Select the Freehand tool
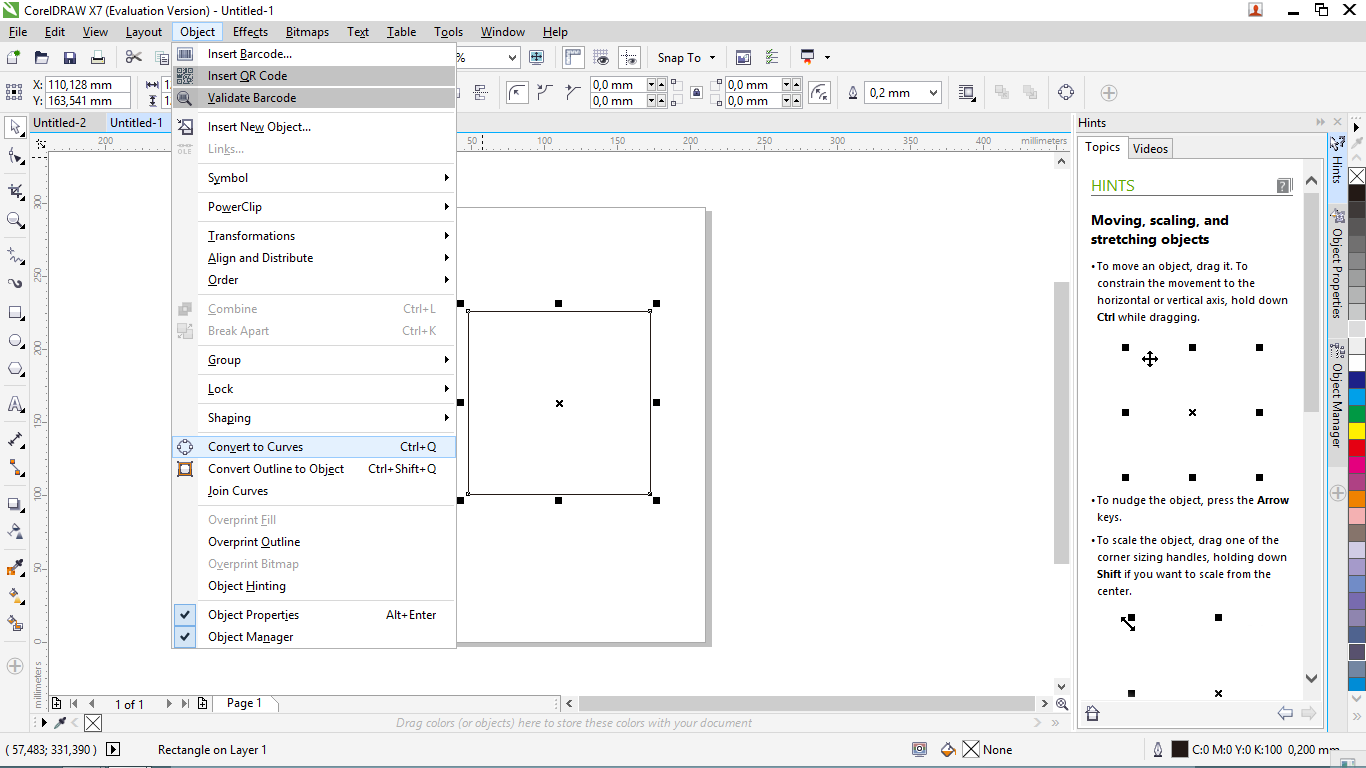Screen dimensions: 1366x768 15,255
